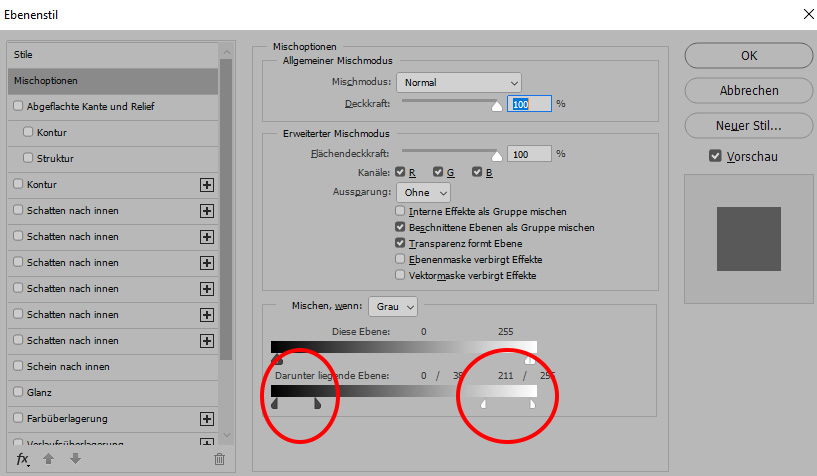
Task: Open the Mischmodus dropdown
Action: point(459,82)
